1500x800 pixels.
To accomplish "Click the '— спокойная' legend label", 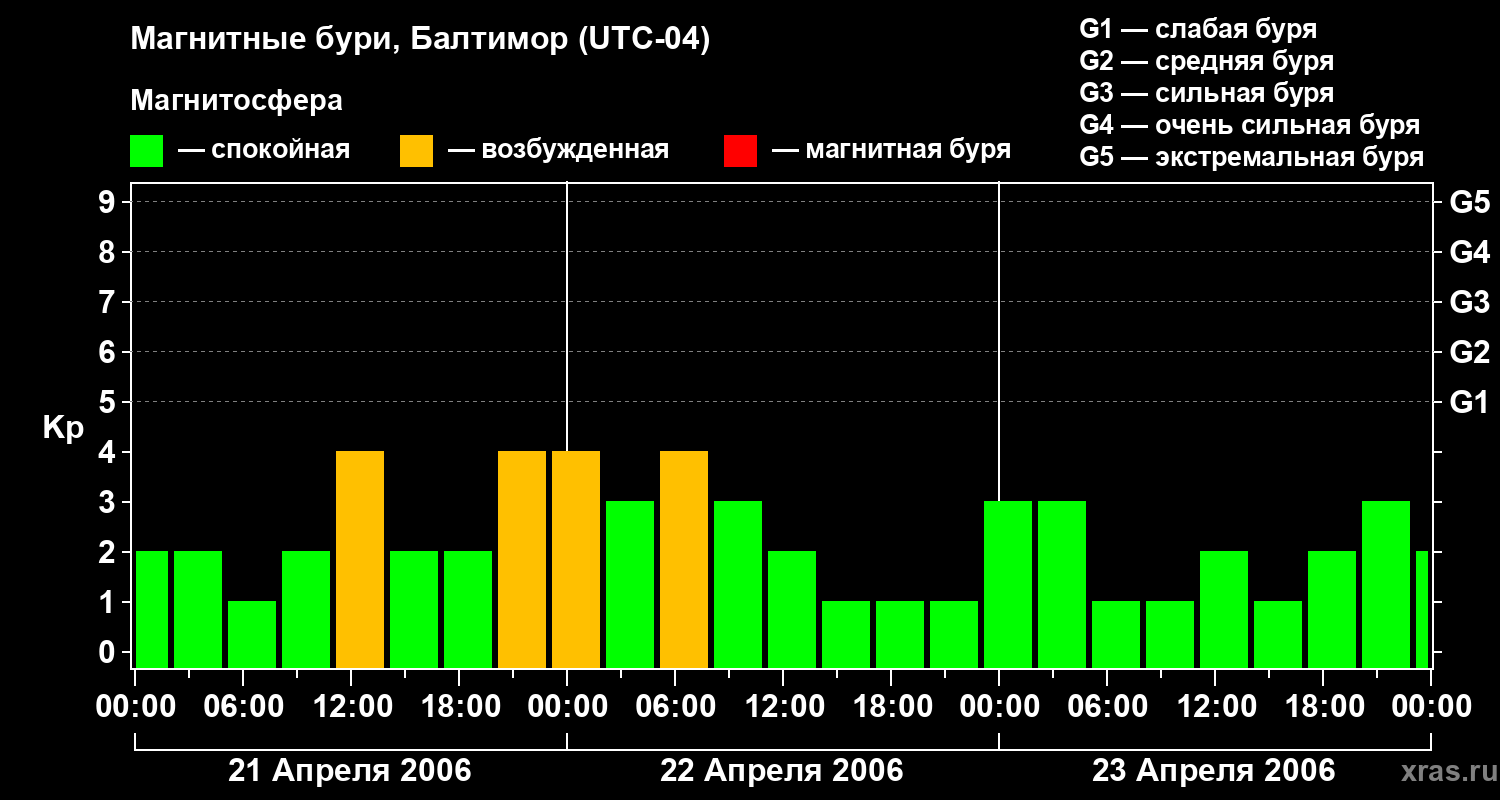I will (x=264, y=151).
